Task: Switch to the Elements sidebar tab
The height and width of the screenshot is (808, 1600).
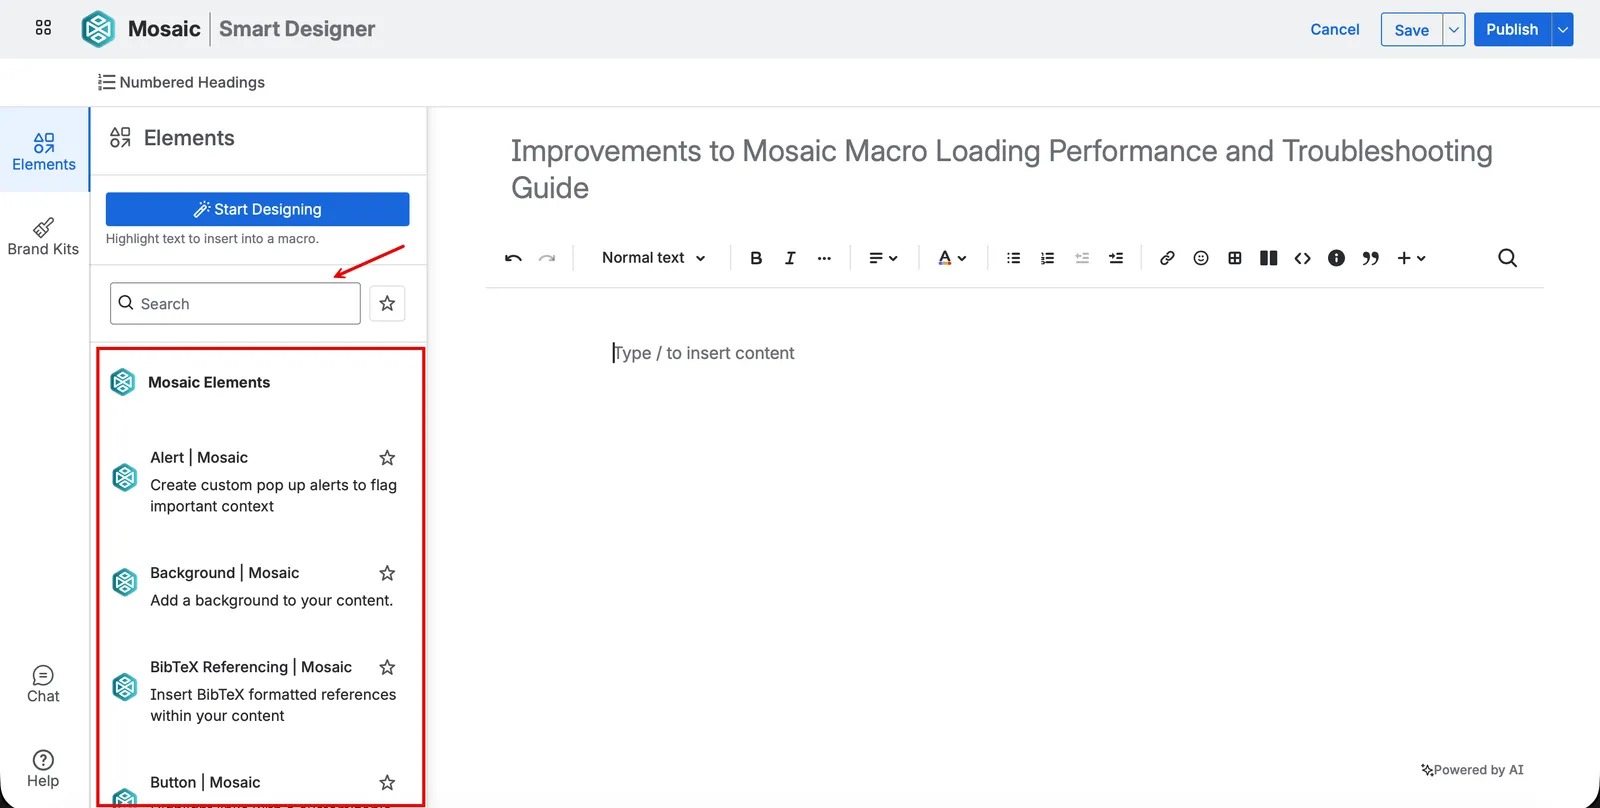Action: coord(44,151)
